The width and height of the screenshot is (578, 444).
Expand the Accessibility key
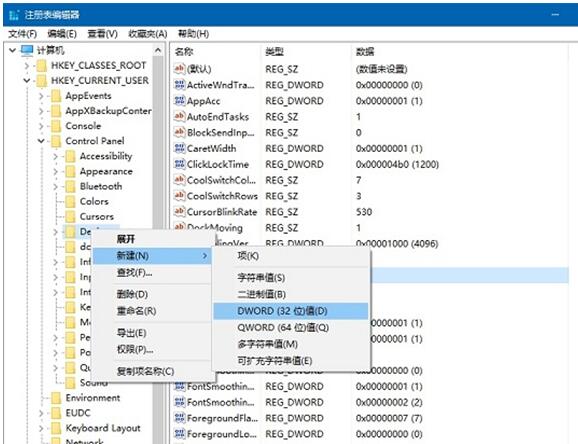(x=56, y=156)
